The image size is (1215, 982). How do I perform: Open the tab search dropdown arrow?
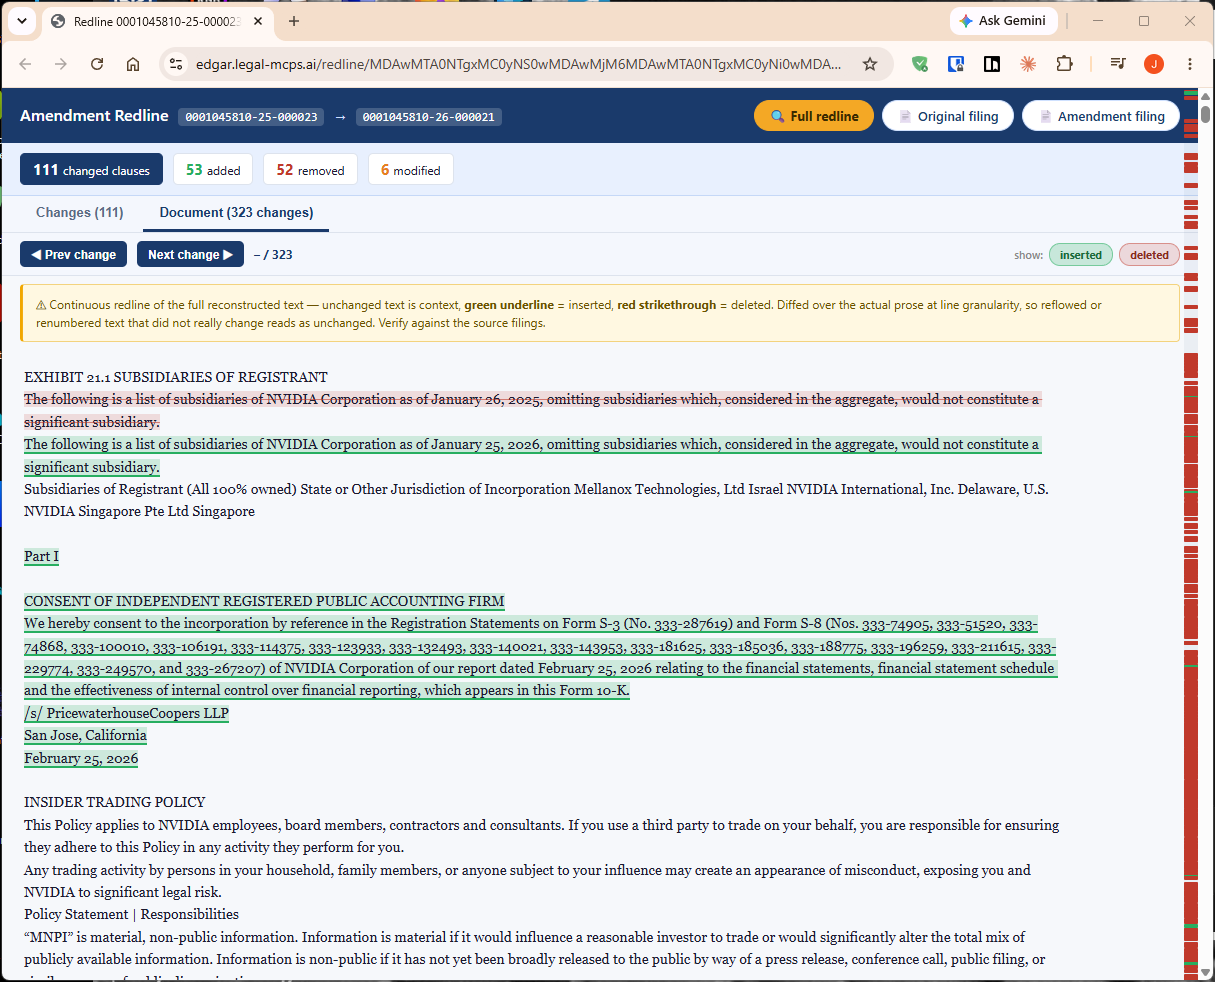tap(22, 21)
